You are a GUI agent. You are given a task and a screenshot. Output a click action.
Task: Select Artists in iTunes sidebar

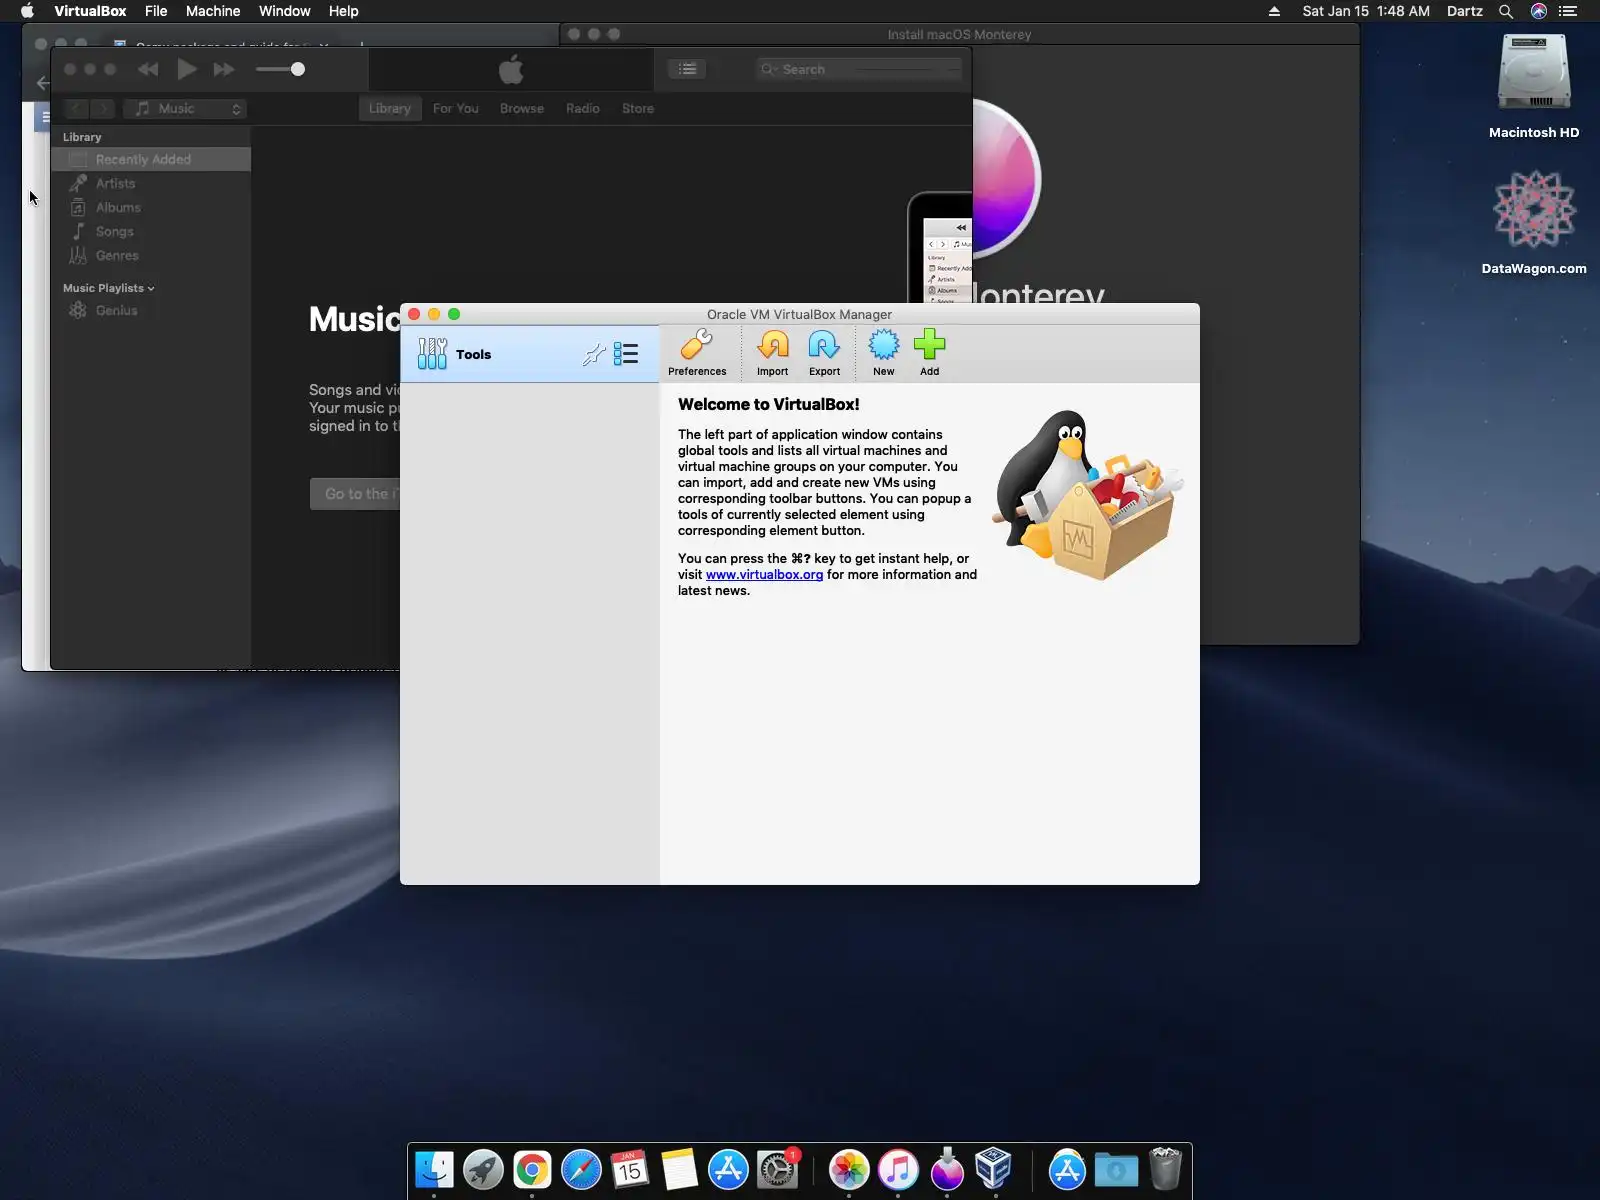click(x=151, y=183)
